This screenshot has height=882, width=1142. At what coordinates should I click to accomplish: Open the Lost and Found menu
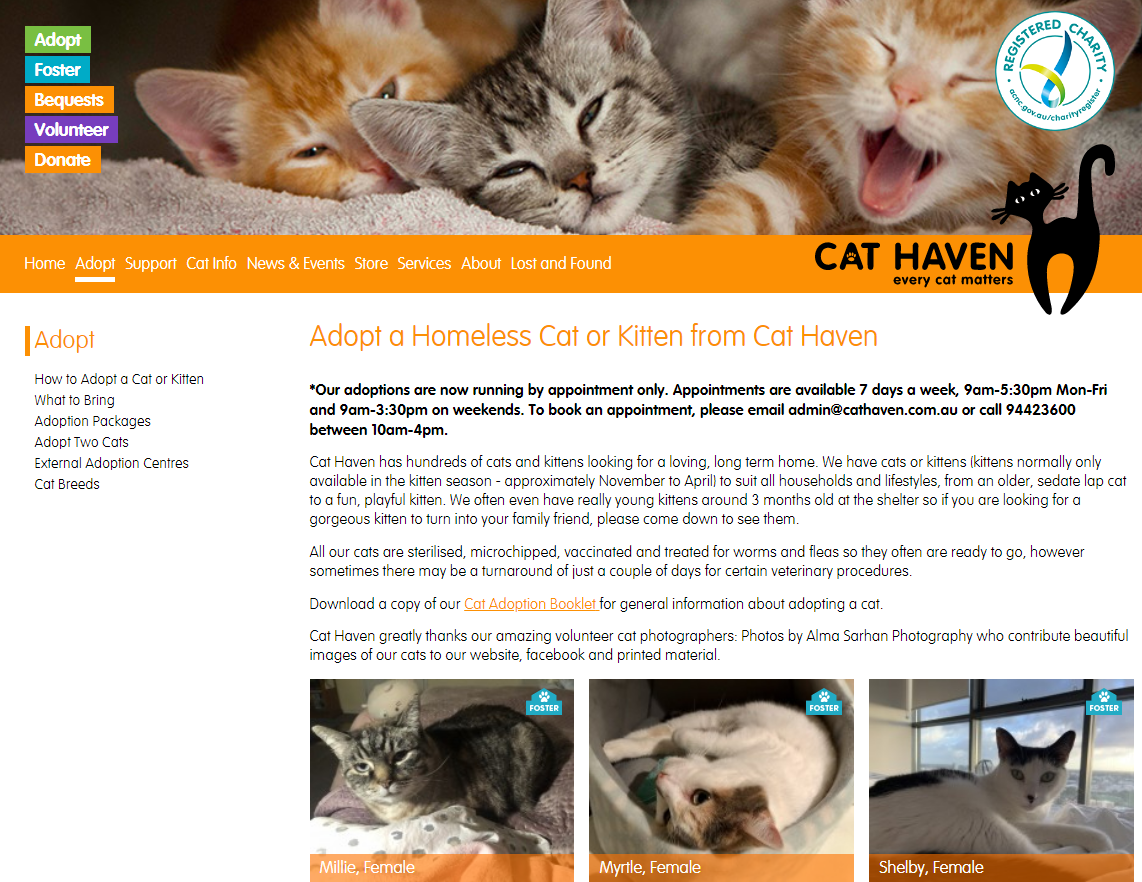561,264
